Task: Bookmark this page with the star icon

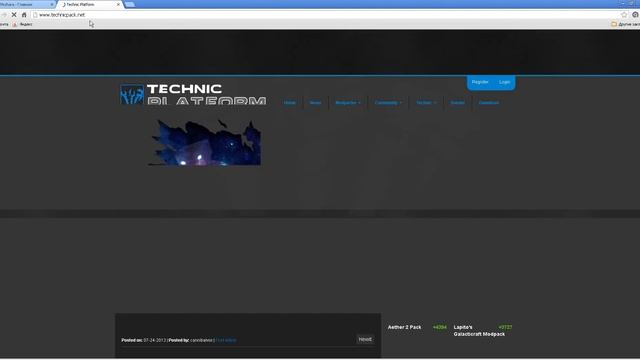Action: [624, 15]
